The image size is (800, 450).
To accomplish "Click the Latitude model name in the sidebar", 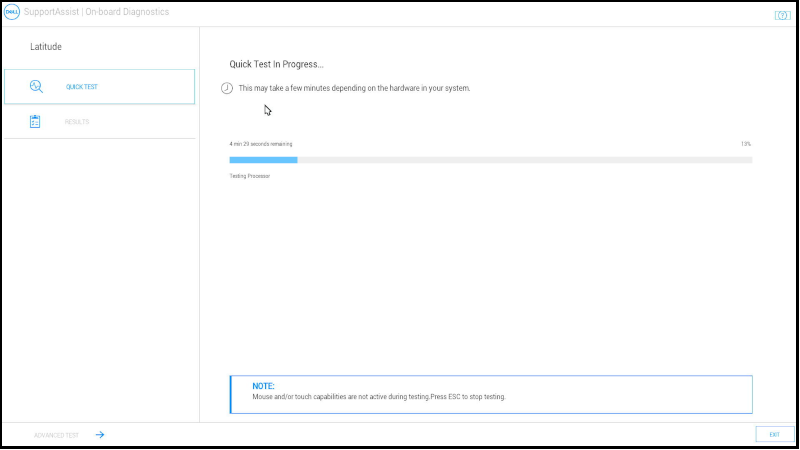I will point(46,47).
